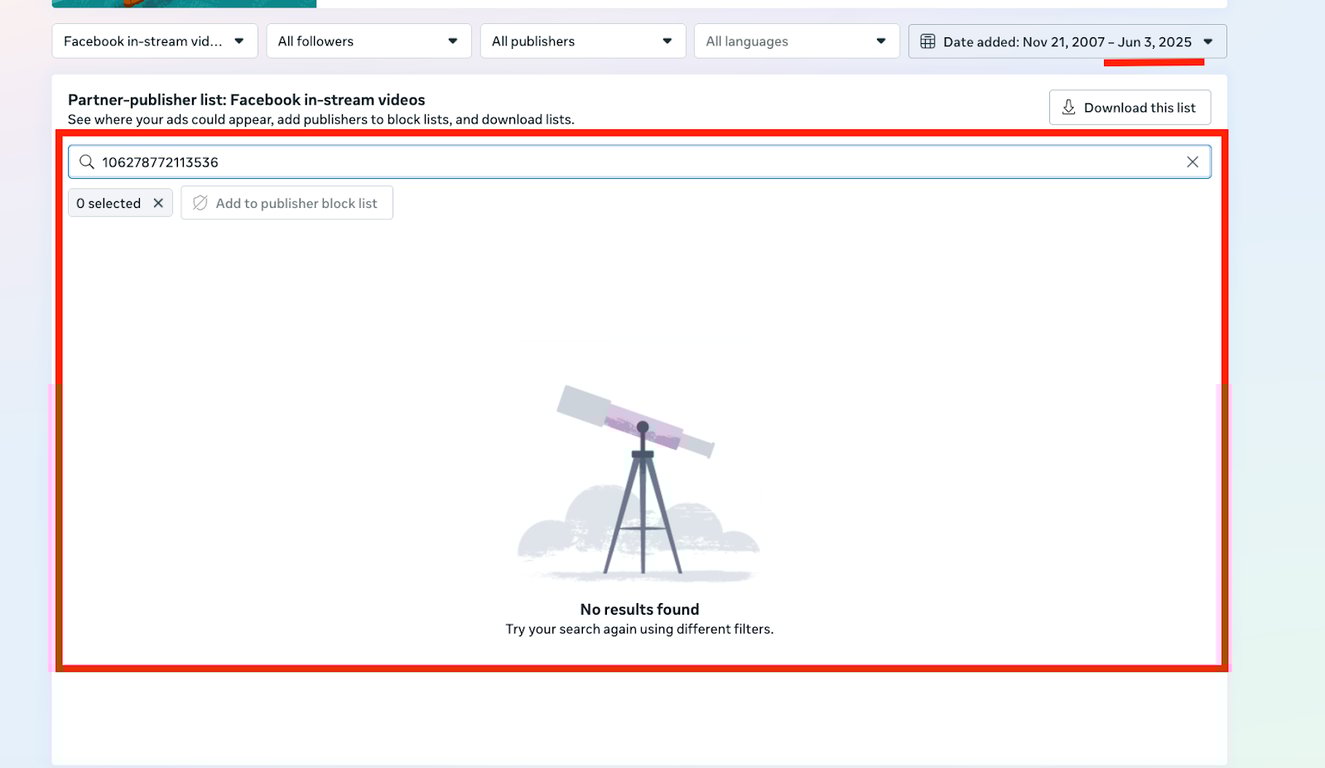1325x768 pixels.
Task: Click the Download this list button
Action: 1130,107
